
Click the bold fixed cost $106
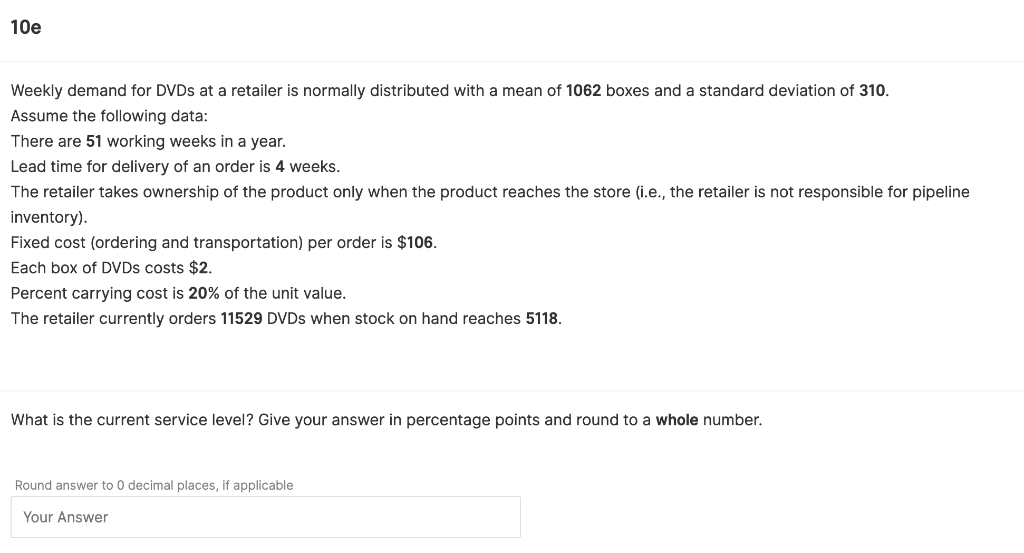pos(415,243)
